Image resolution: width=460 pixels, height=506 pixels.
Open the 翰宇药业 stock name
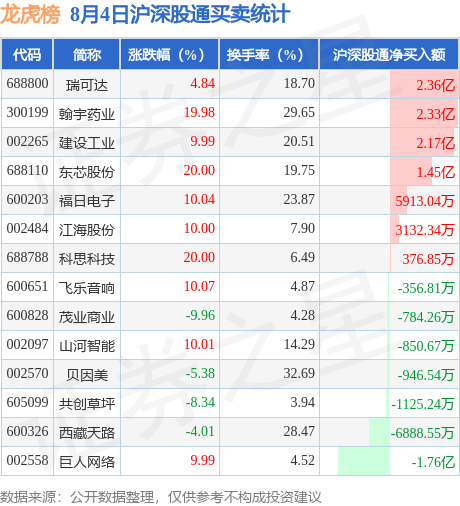coord(87,114)
